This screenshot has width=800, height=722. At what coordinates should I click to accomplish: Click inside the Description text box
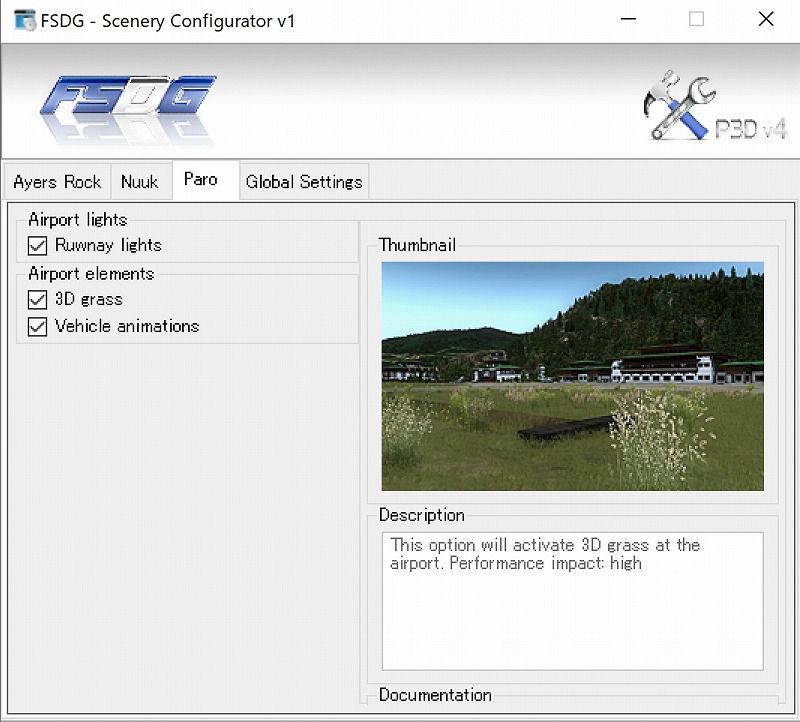[x=572, y=601]
